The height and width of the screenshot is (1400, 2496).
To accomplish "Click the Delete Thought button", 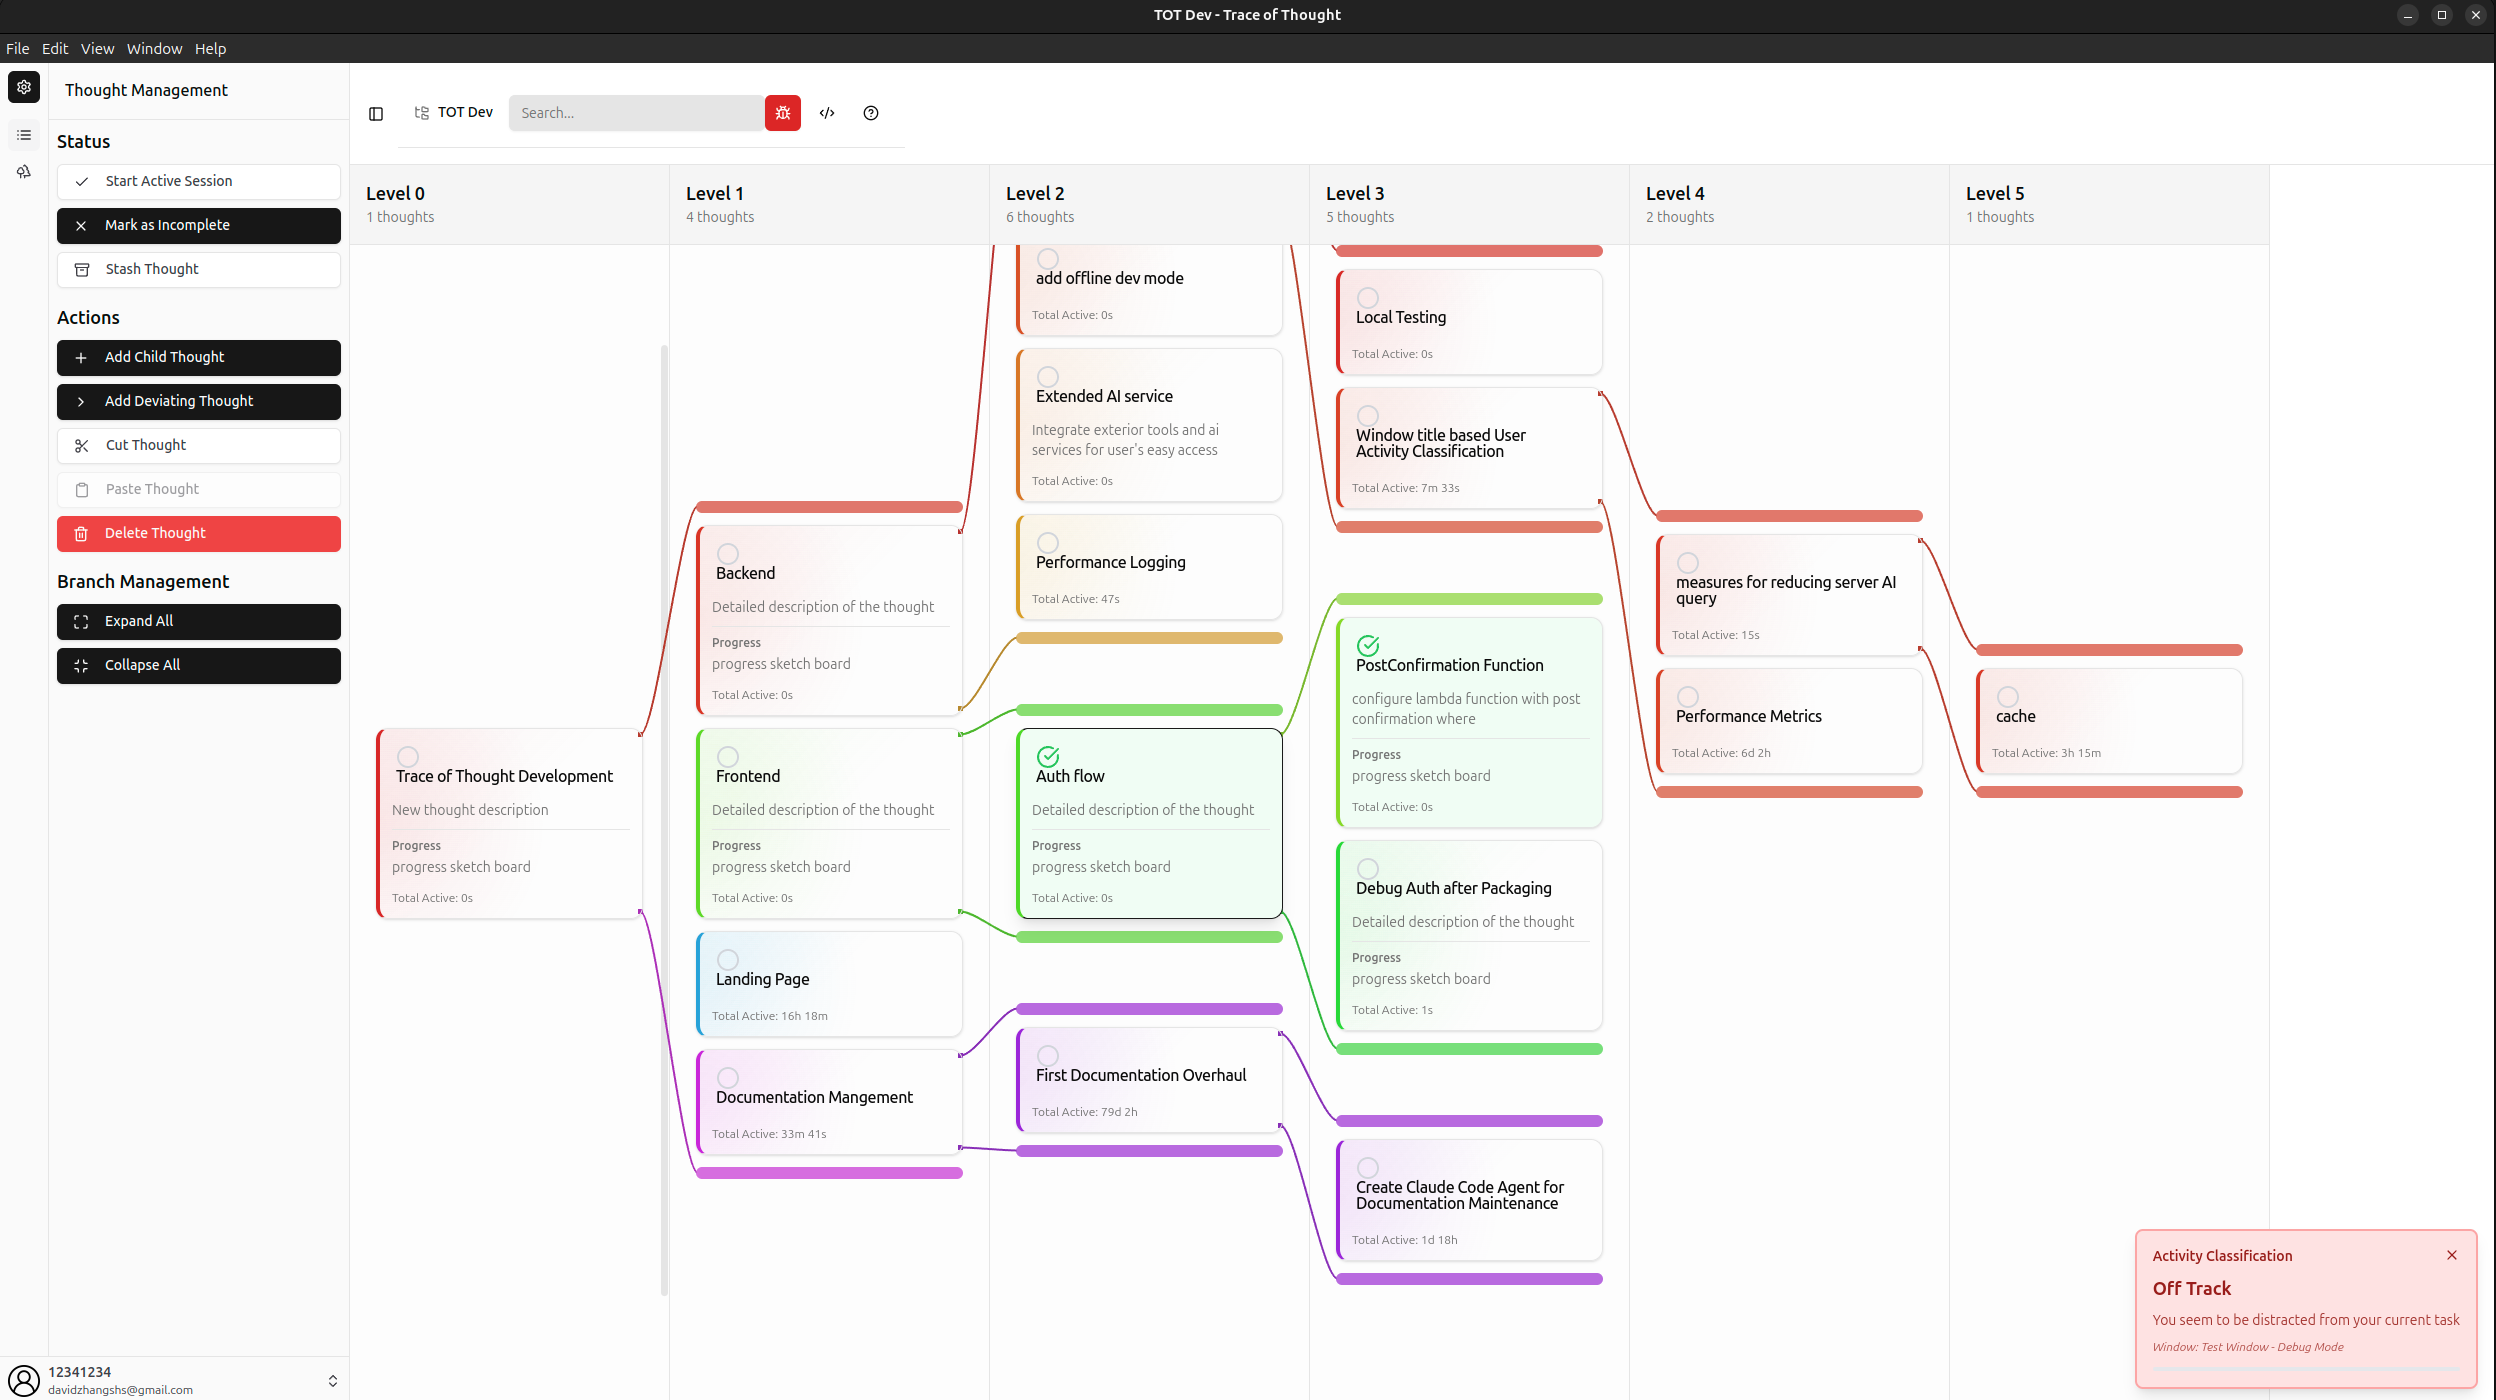I will pos(198,533).
